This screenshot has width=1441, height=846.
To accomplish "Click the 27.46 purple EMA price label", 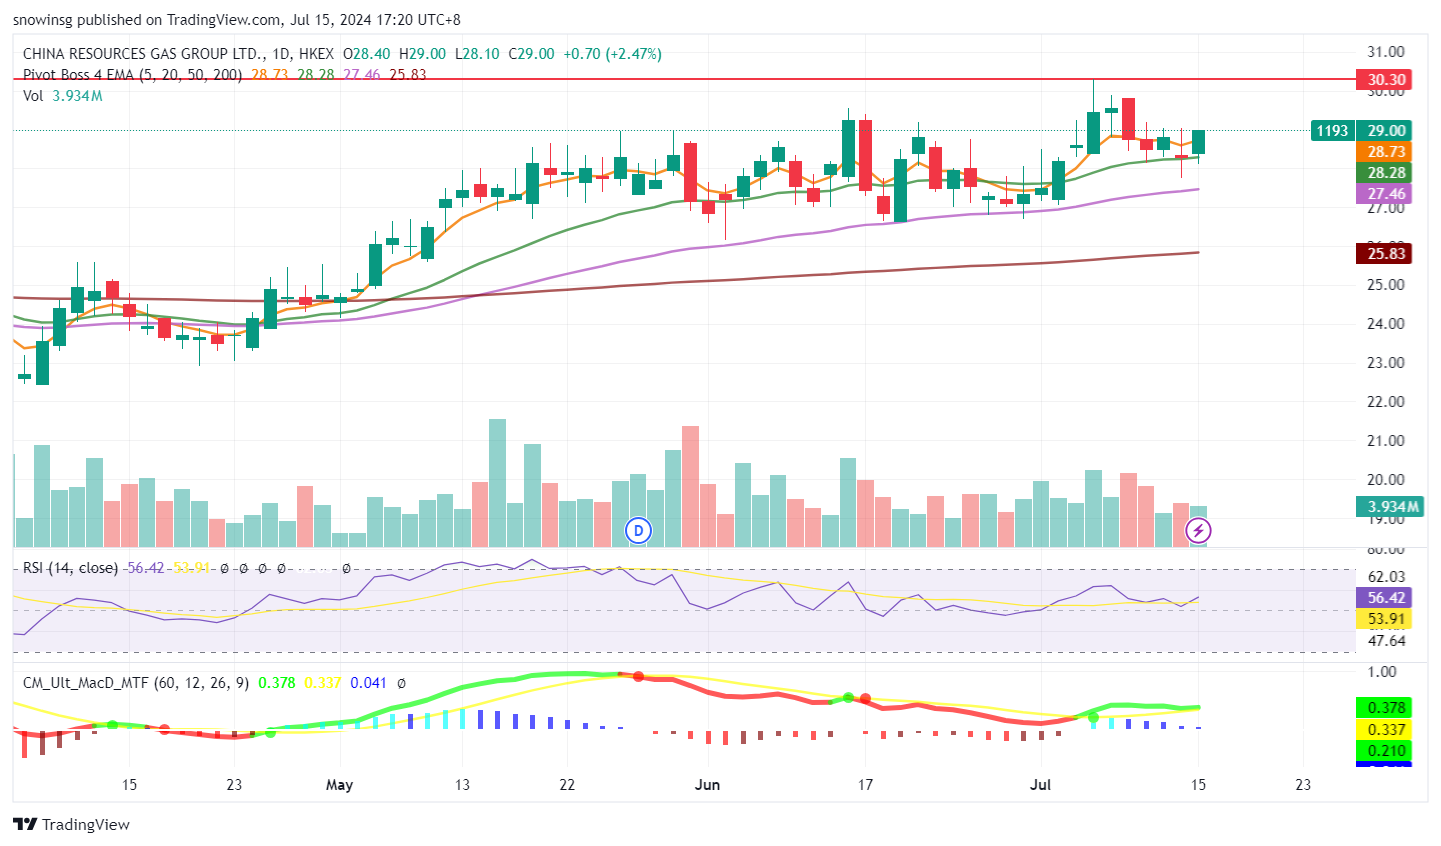I will (1384, 193).
